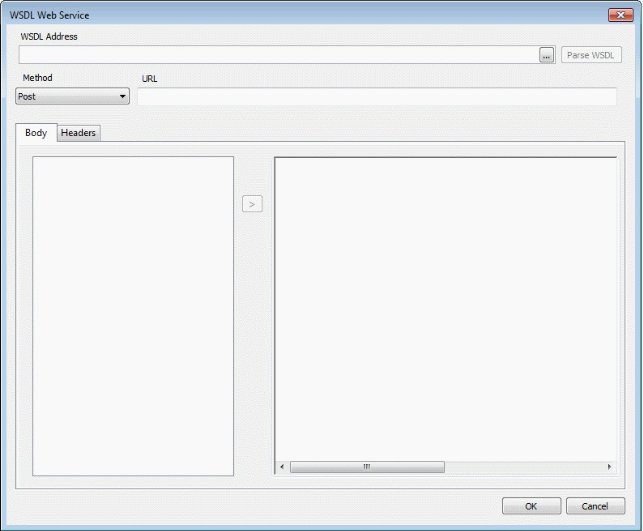Switch to the Headers tab
643x531 pixels.
coord(78,133)
